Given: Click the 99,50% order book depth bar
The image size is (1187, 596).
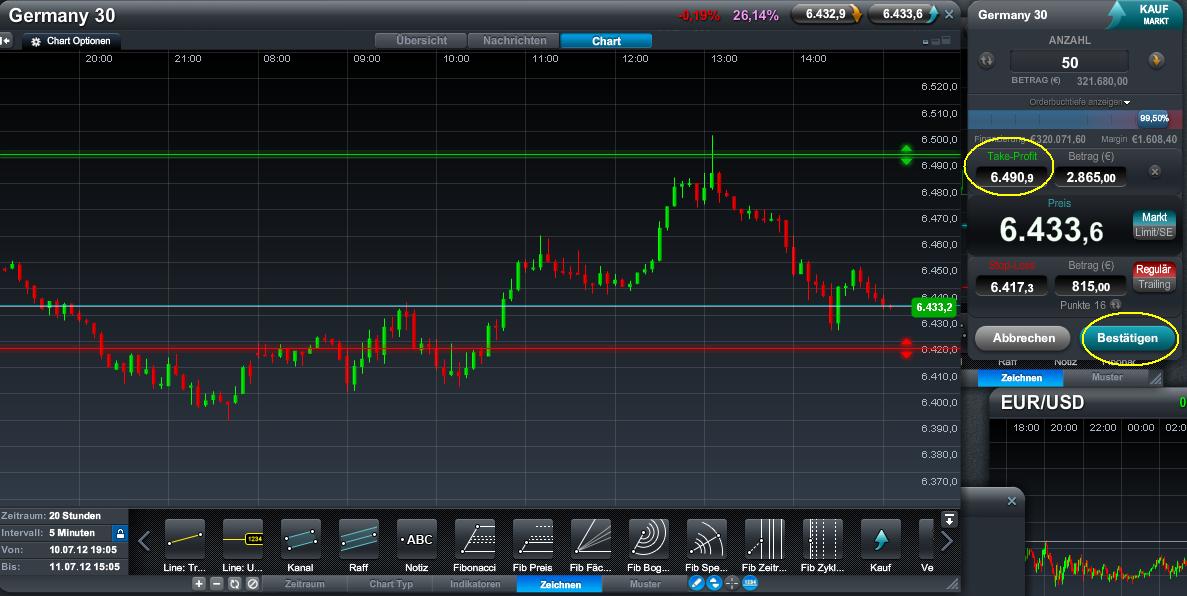Looking at the screenshot, I should (x=1073, y=119).
